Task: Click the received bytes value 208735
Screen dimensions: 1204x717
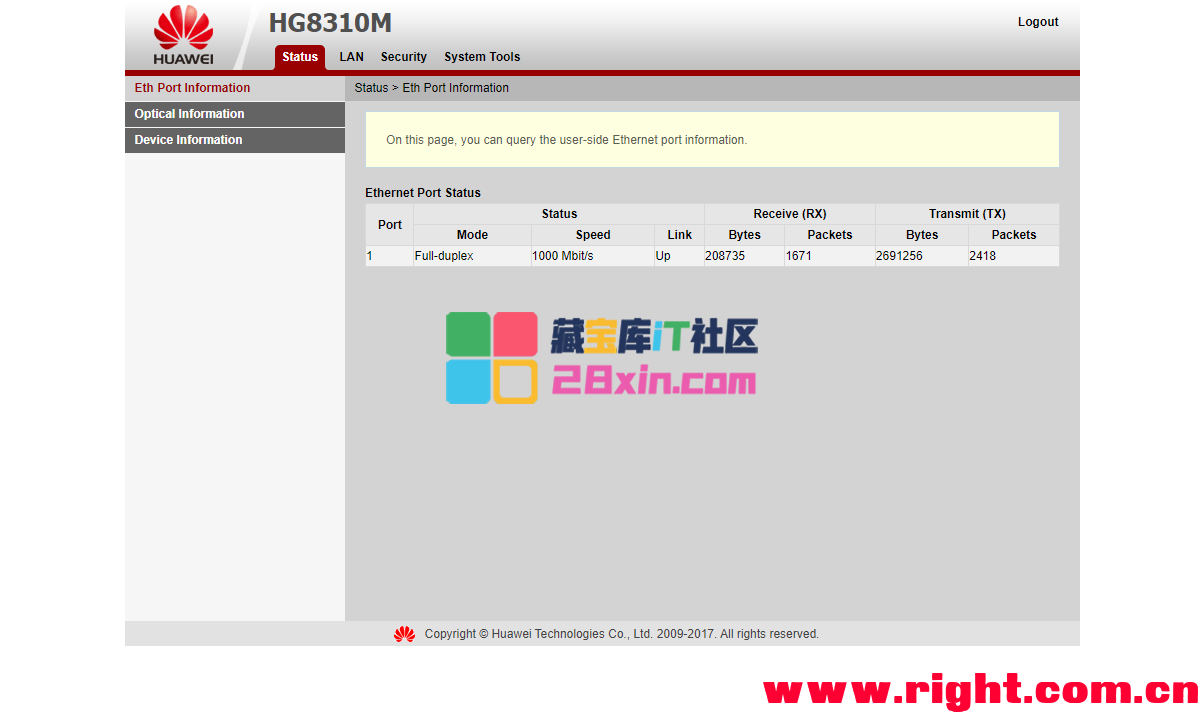Action: click(x=725, y=256)
